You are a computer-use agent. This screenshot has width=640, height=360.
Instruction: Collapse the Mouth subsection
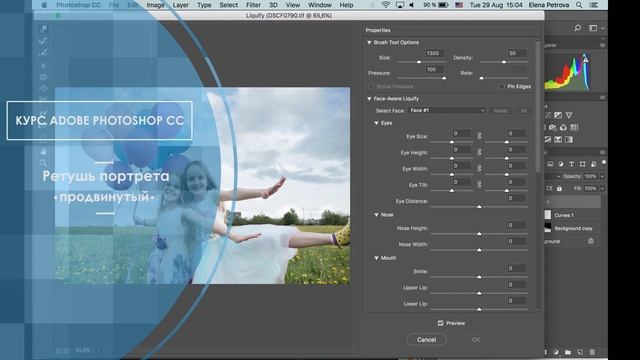click(376, 258)
